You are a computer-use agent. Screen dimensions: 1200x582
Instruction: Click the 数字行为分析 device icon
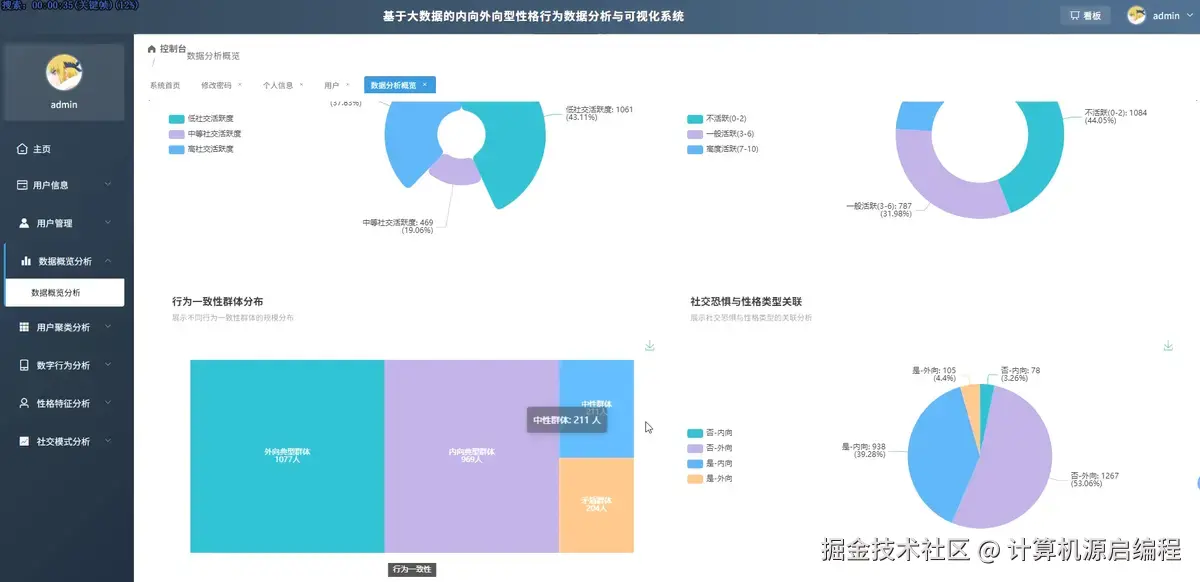tap(25, 365)
